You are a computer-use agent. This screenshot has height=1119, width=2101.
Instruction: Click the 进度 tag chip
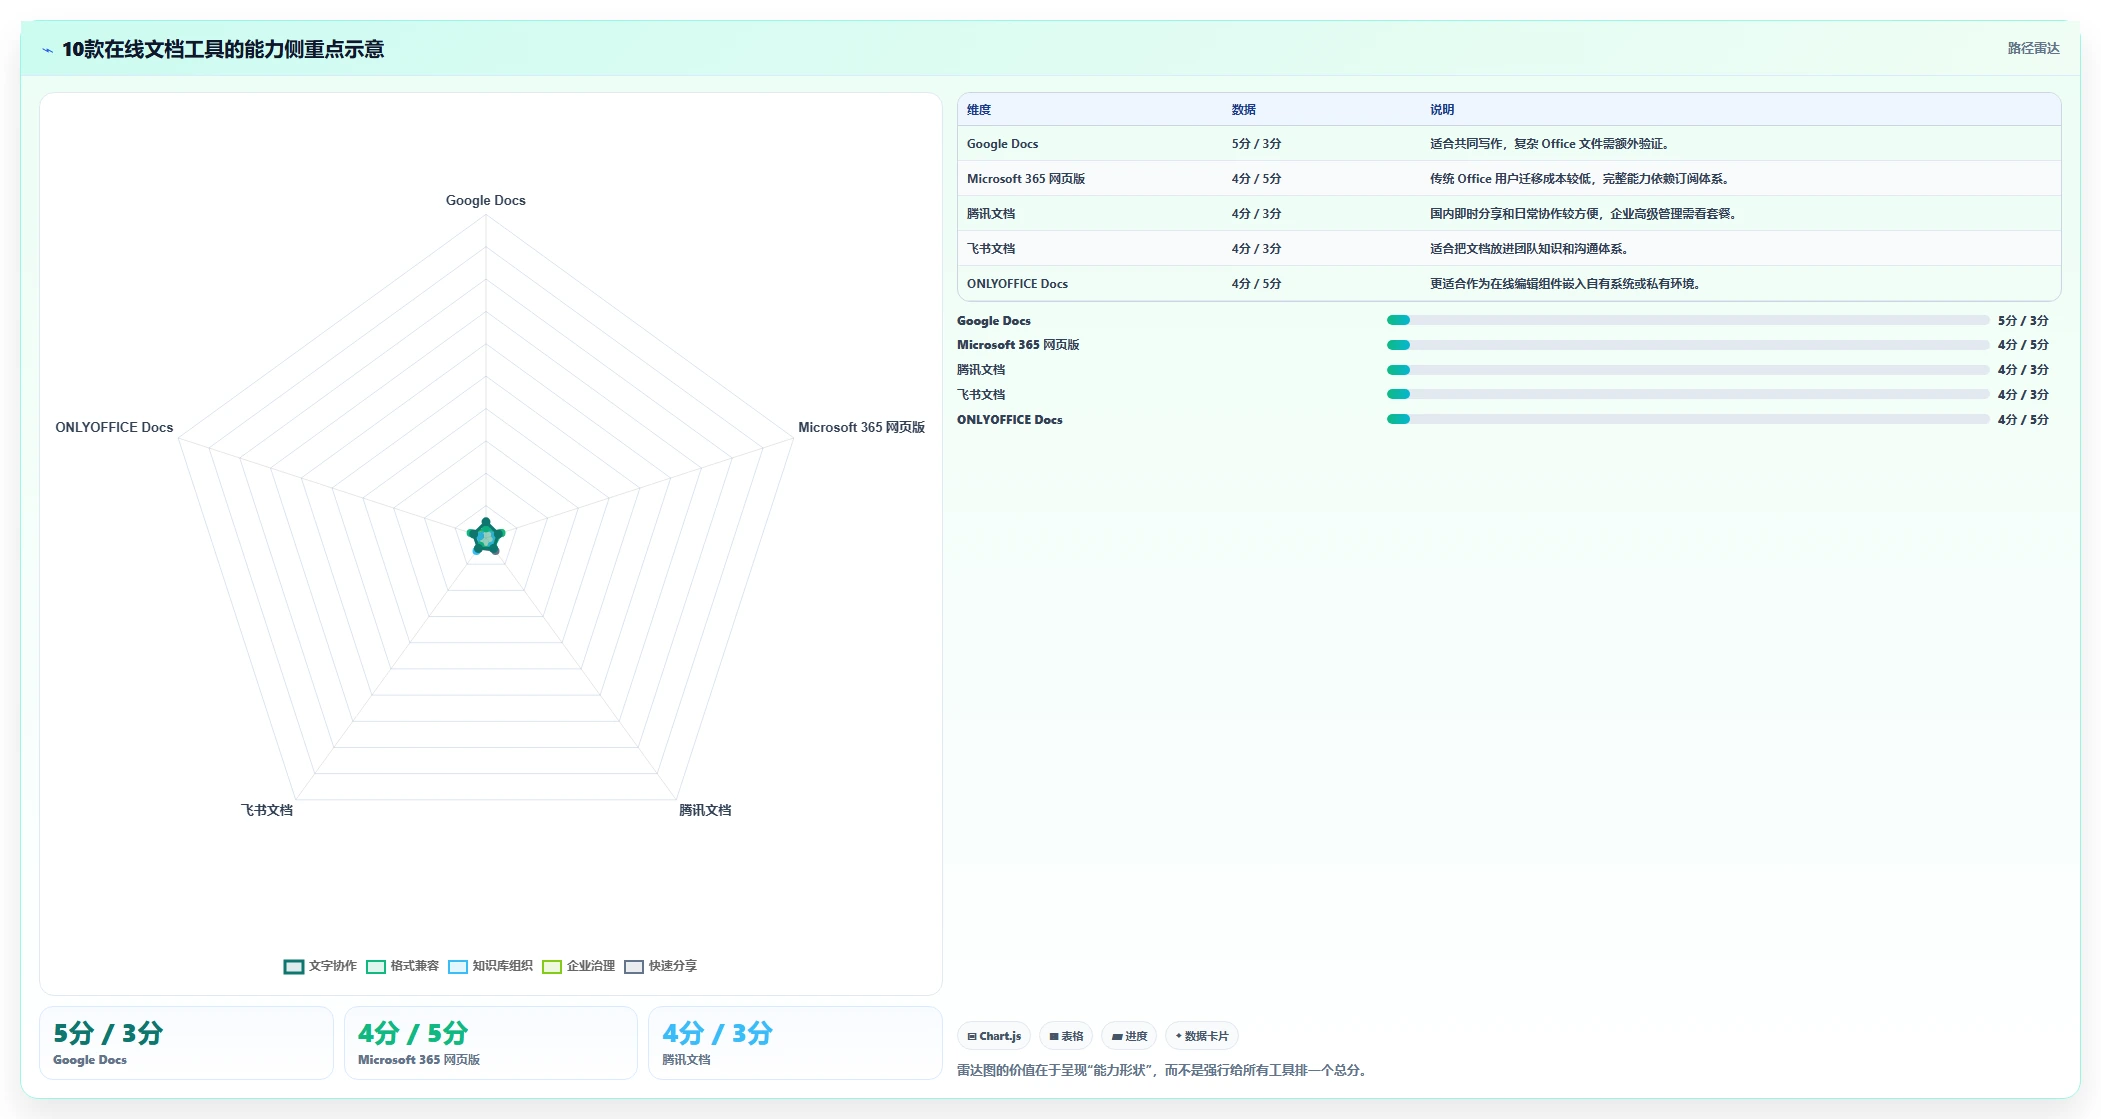pos(1129,1036)
